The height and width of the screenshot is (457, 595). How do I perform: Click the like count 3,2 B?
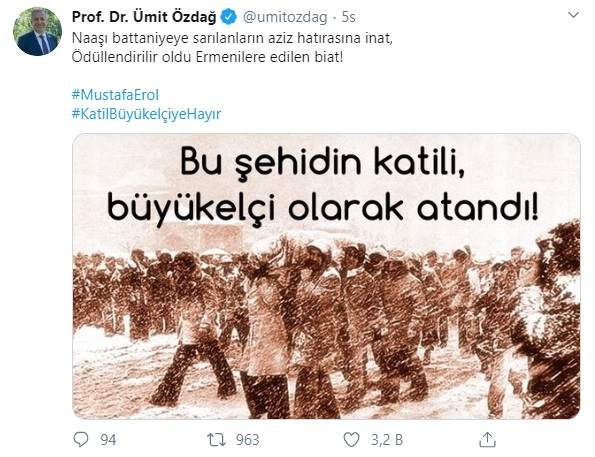point(387,440)
